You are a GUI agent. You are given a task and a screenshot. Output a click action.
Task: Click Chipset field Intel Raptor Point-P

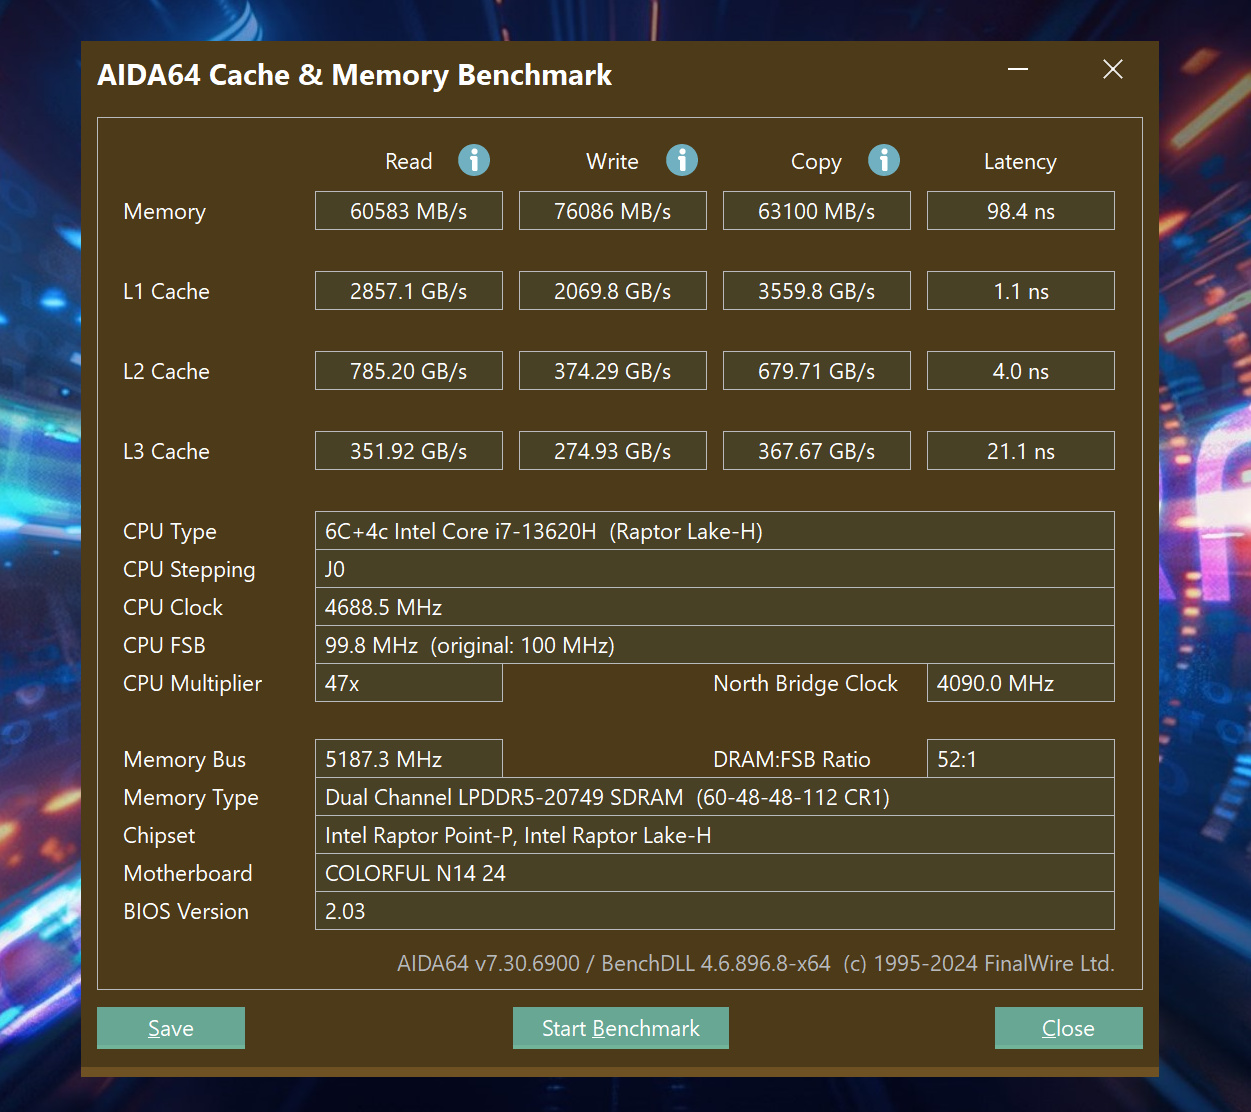(715, 835)
